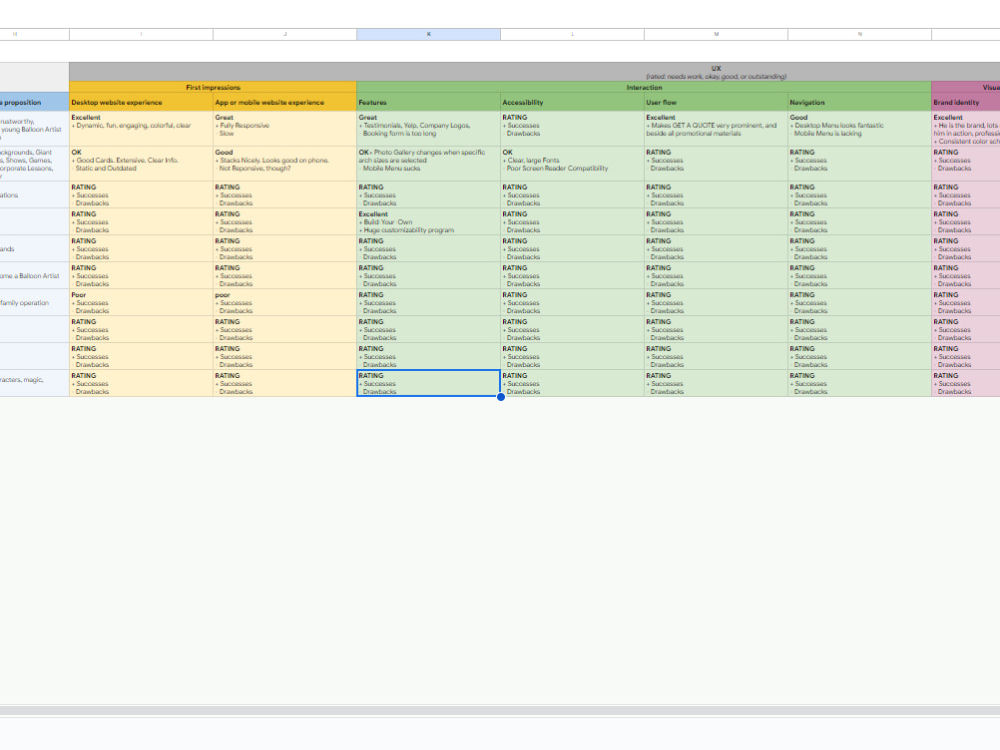
Task: Click the capitalized 'Poor' desktop experience cell
Action: pyautogui.click(x=141, y=302)
